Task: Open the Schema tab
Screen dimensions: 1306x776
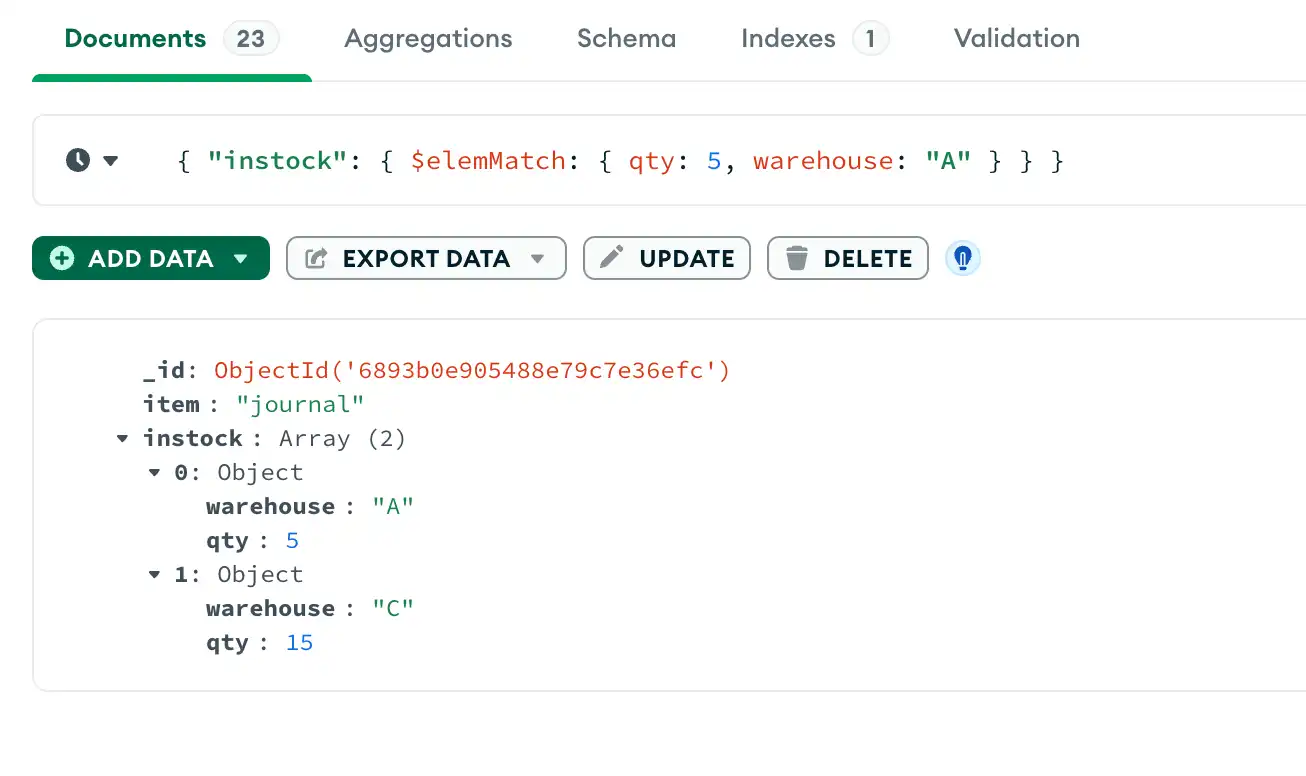Action: [x=626, y=38]
